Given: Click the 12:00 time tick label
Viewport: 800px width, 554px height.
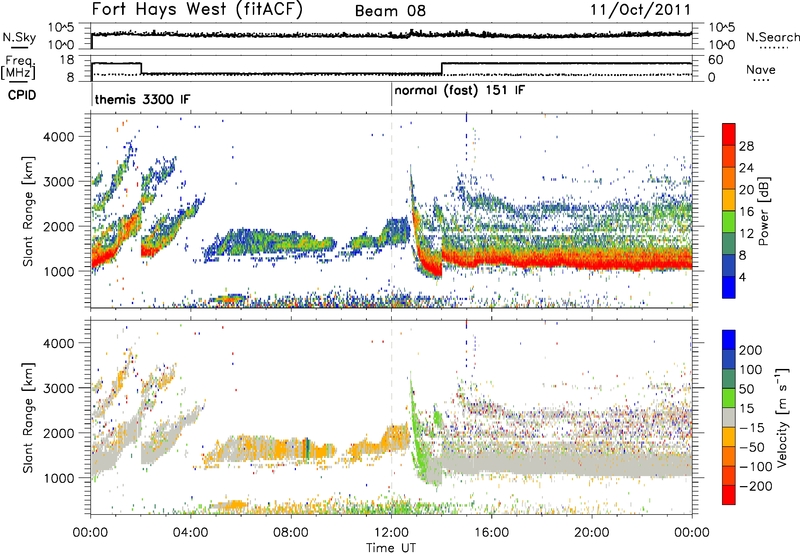Looking at the screenshot, I should (x=391, y=533).
